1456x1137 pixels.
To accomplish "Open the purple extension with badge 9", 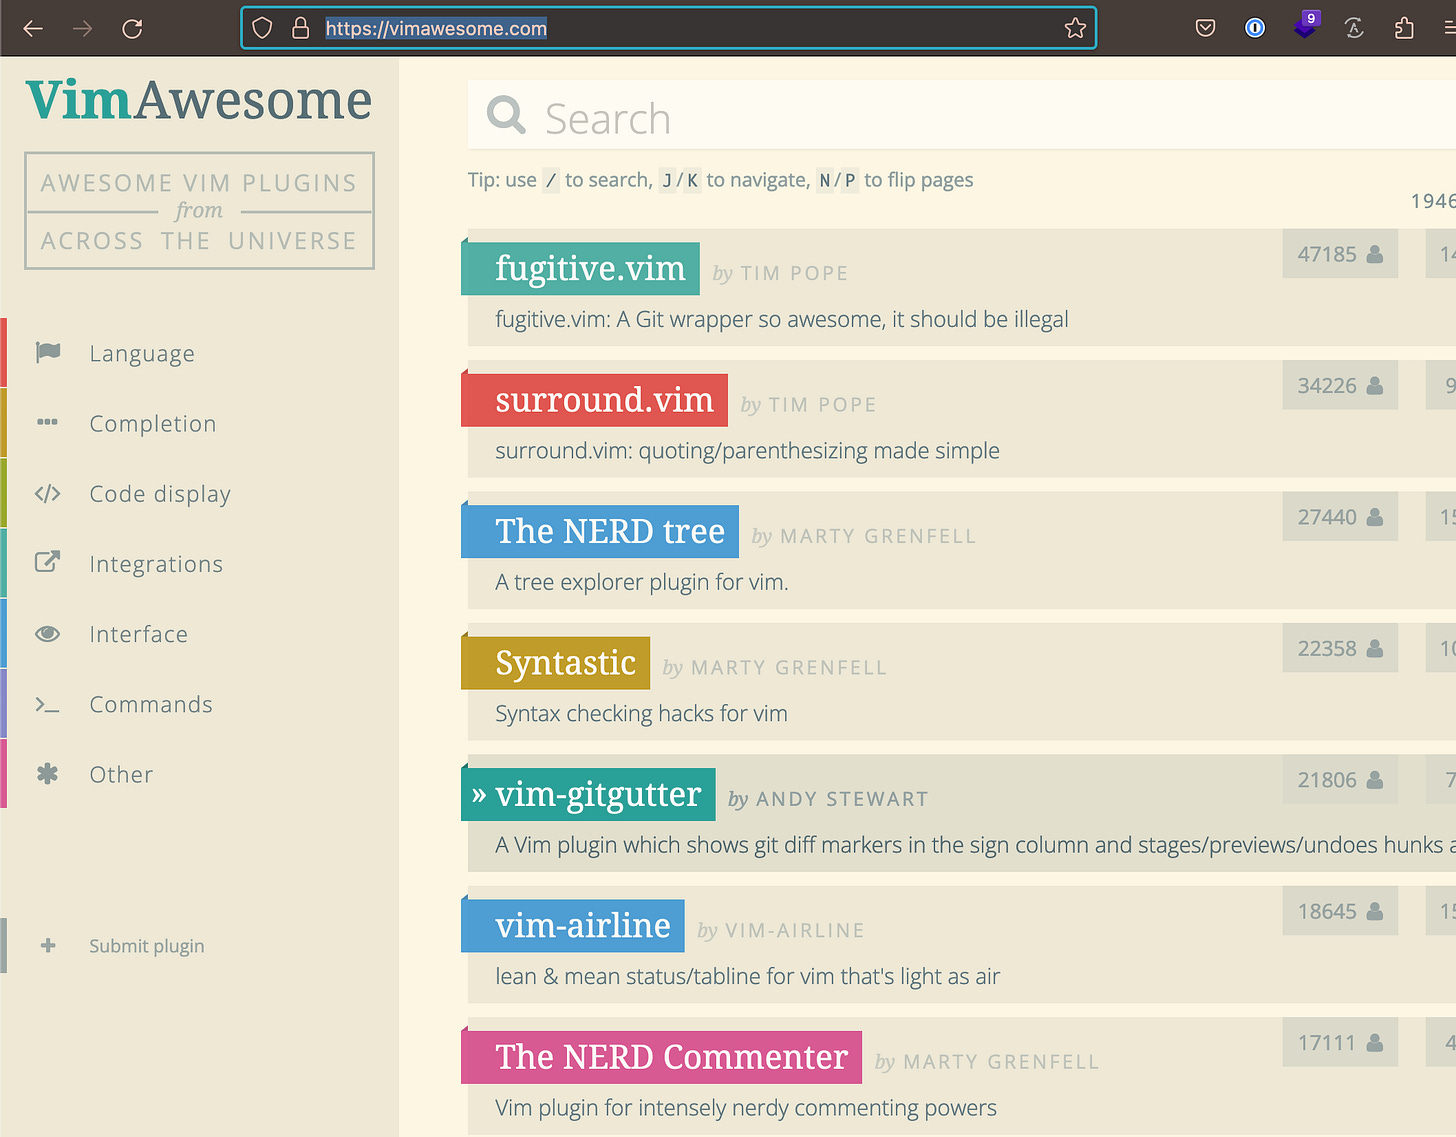I will (1305, 25).
